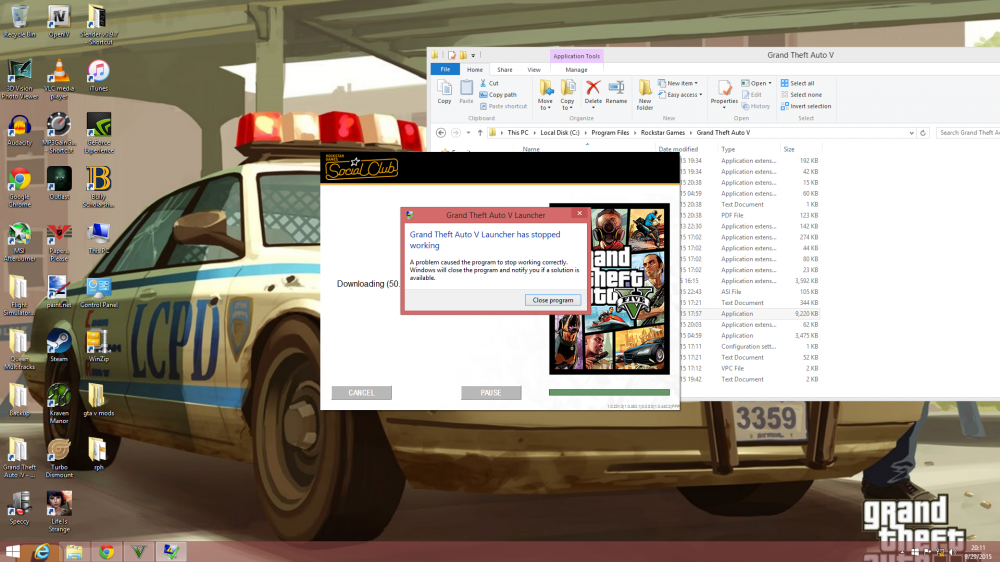Viewport: 1000px width, 562px height.
Task: Select the Papers, Please desktop icon
Action: point(59,242)
